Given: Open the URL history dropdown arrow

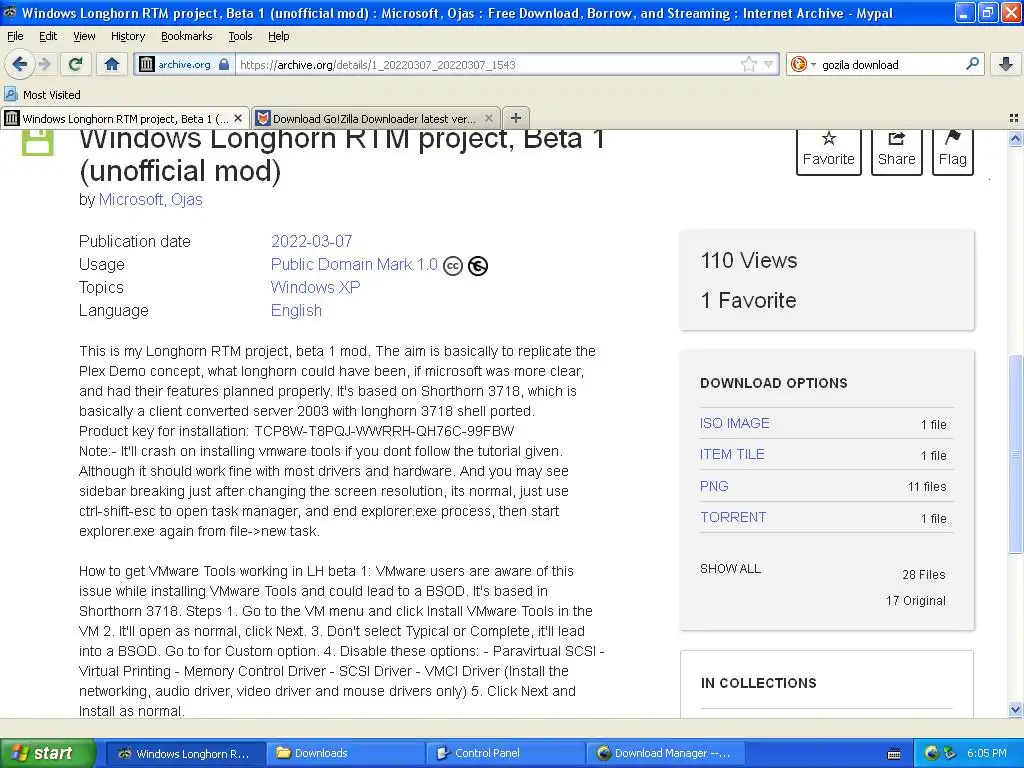Looking at the screenshot, I should click(769, 64).
